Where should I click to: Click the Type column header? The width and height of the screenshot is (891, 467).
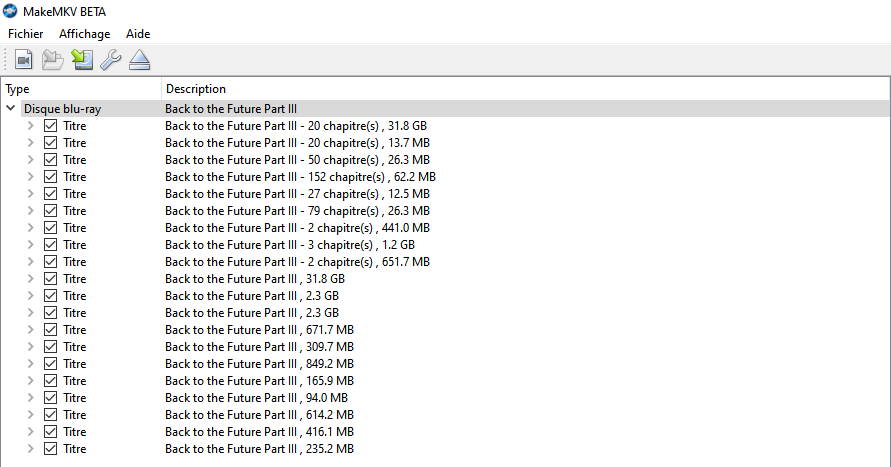point(18,89)
